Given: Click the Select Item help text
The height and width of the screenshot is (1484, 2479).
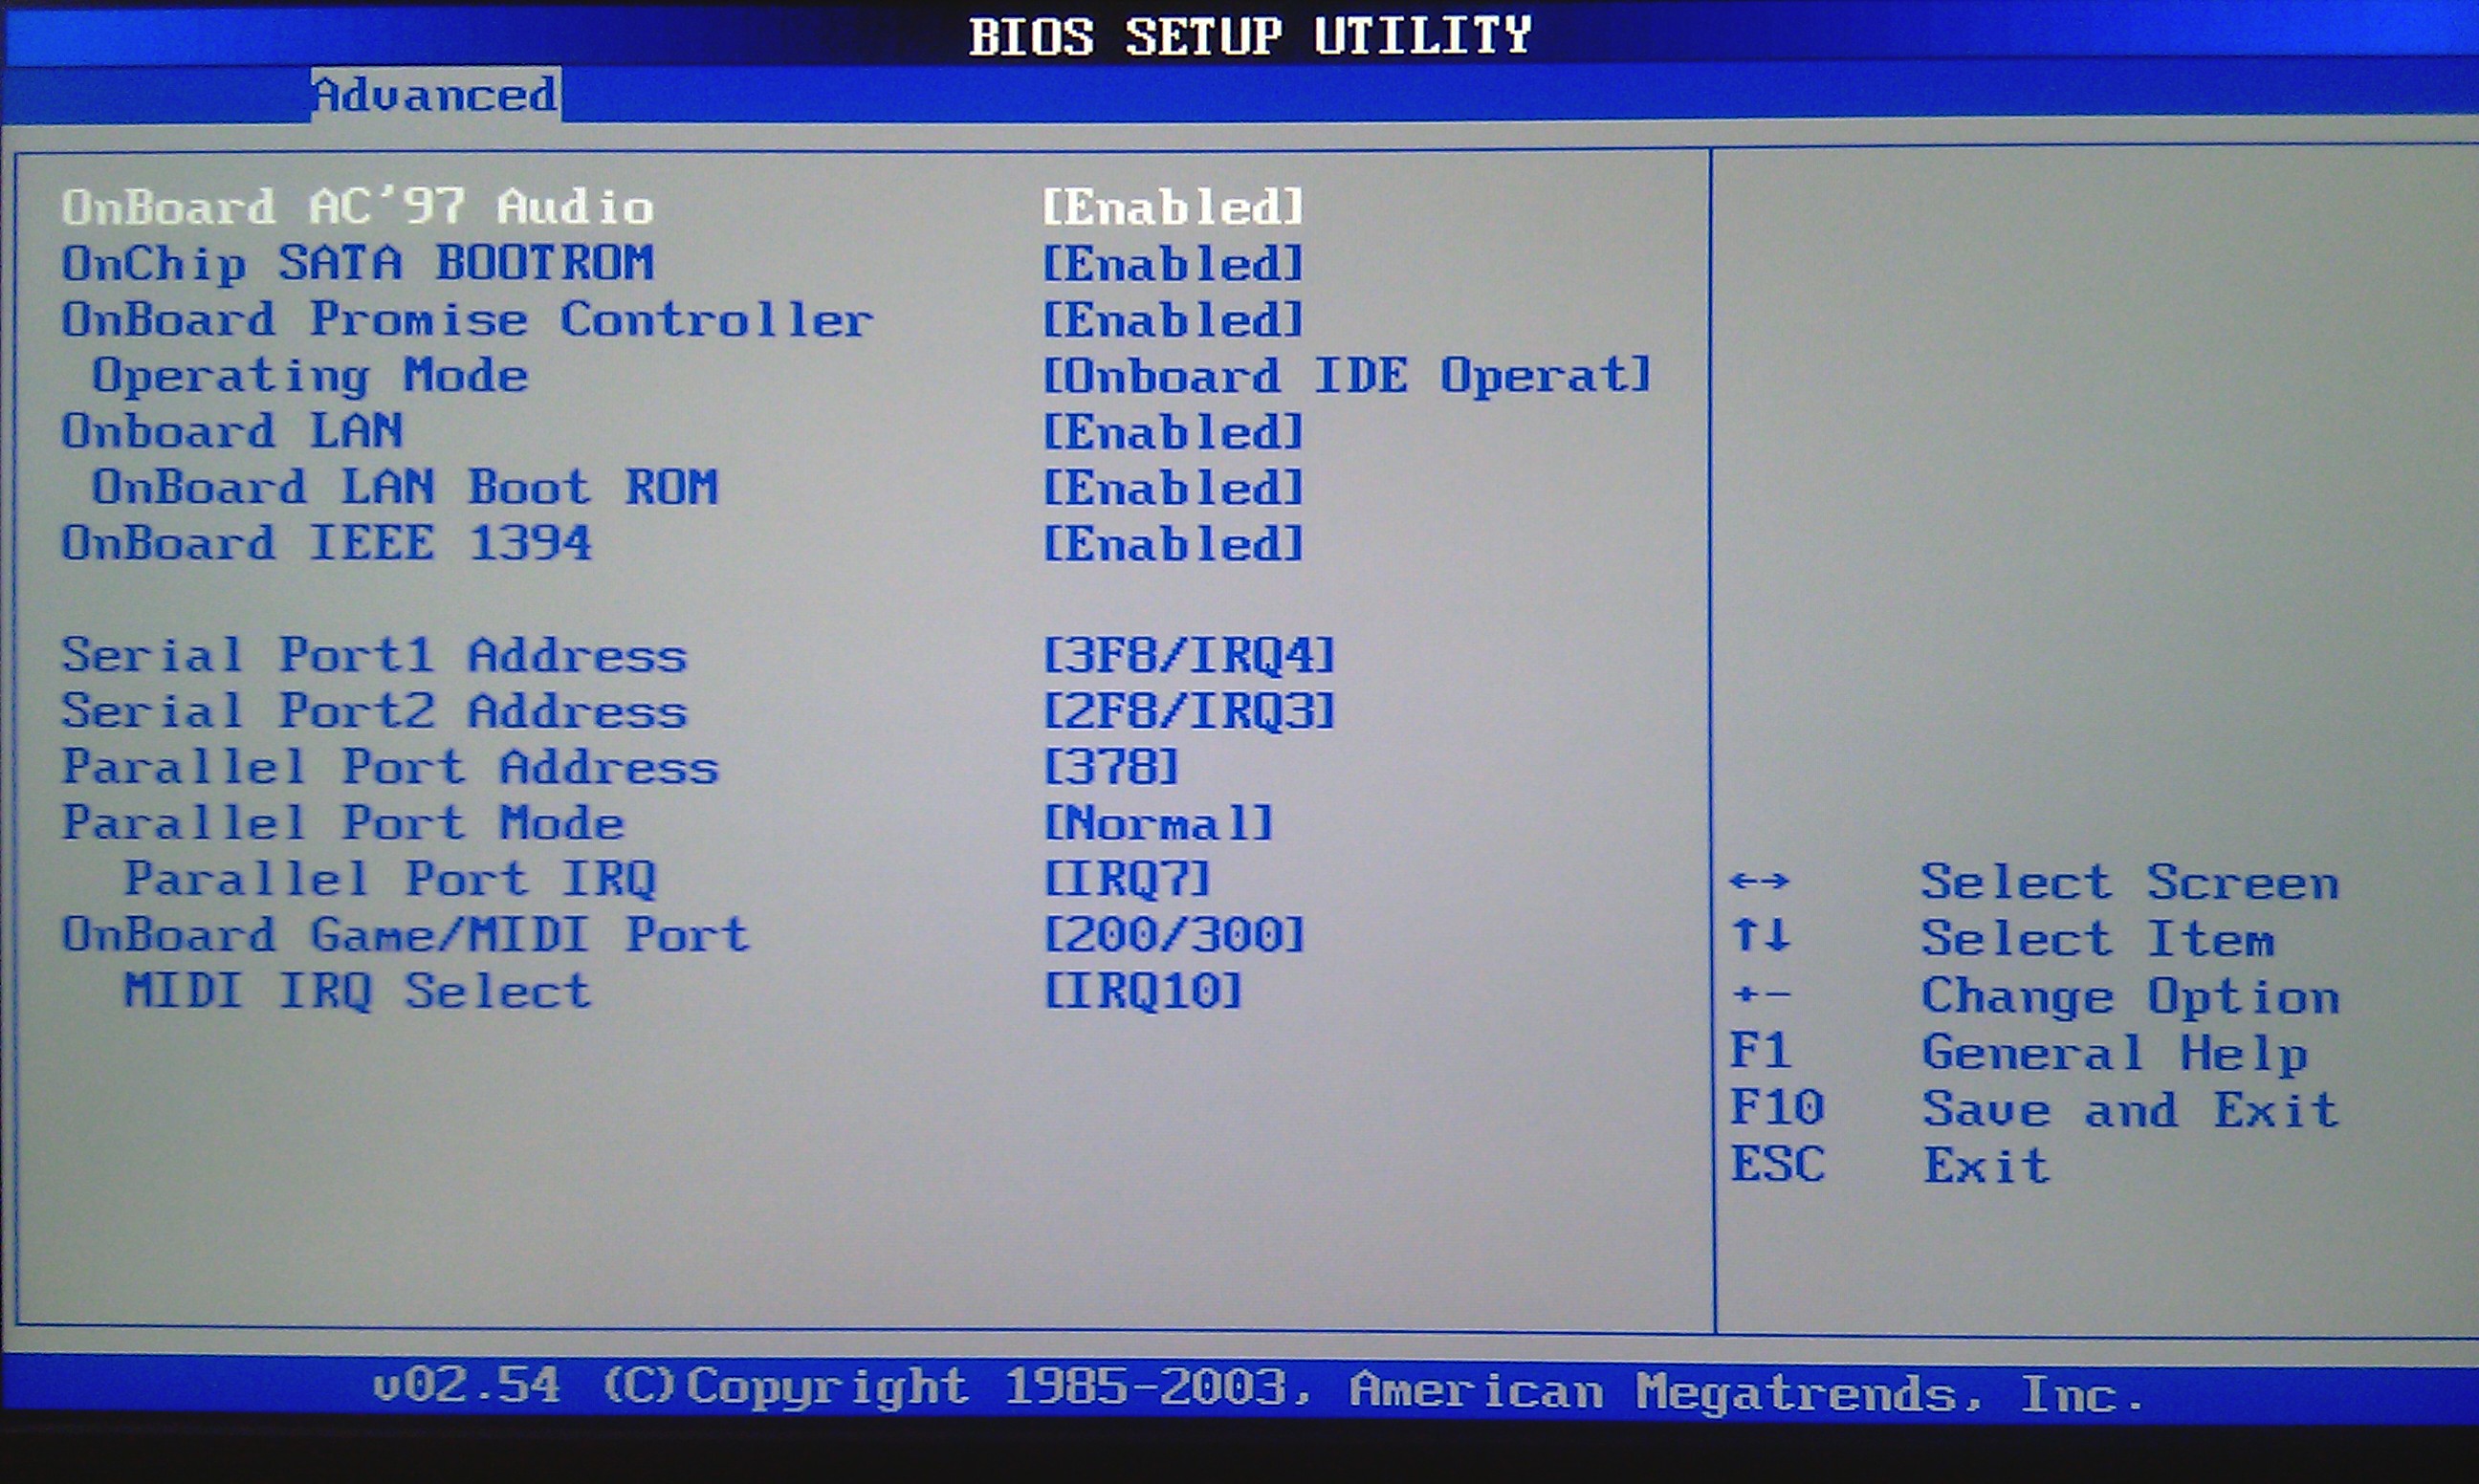Looking at the screenshot, I should [2098, 940].
